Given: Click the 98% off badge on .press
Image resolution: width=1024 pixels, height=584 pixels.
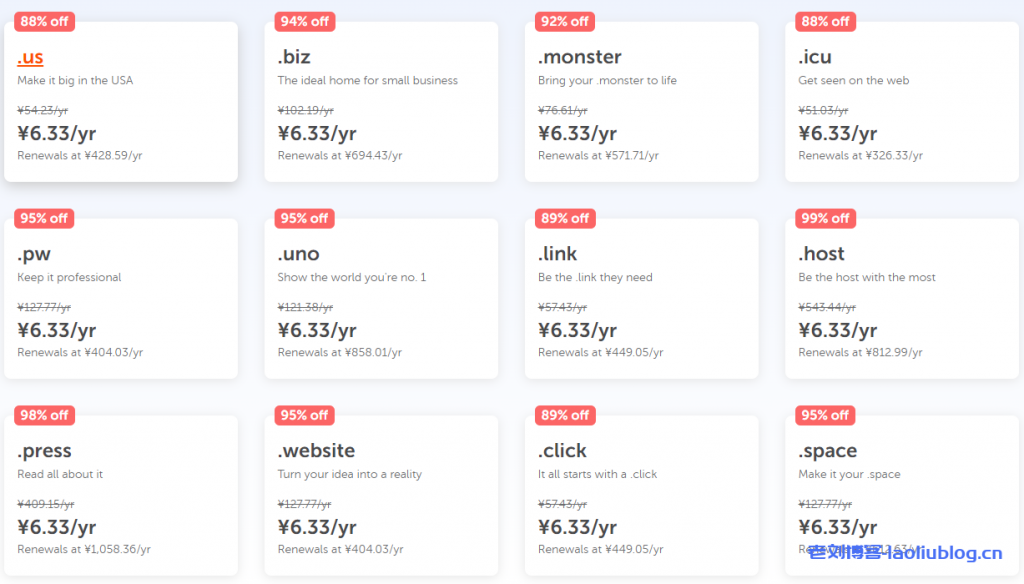Looking at the screenshot, I should [45, 415].
